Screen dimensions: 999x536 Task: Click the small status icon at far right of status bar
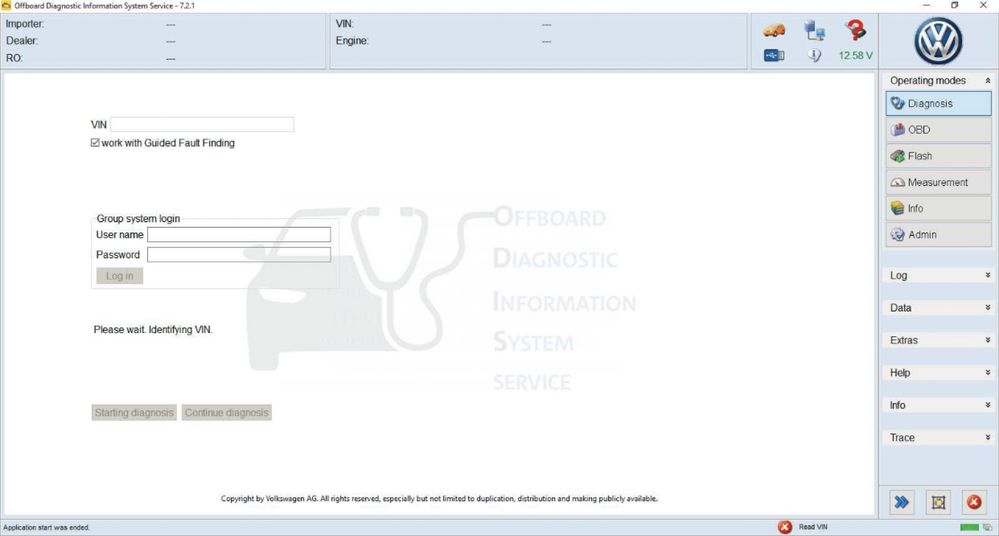tap(988, 527)
